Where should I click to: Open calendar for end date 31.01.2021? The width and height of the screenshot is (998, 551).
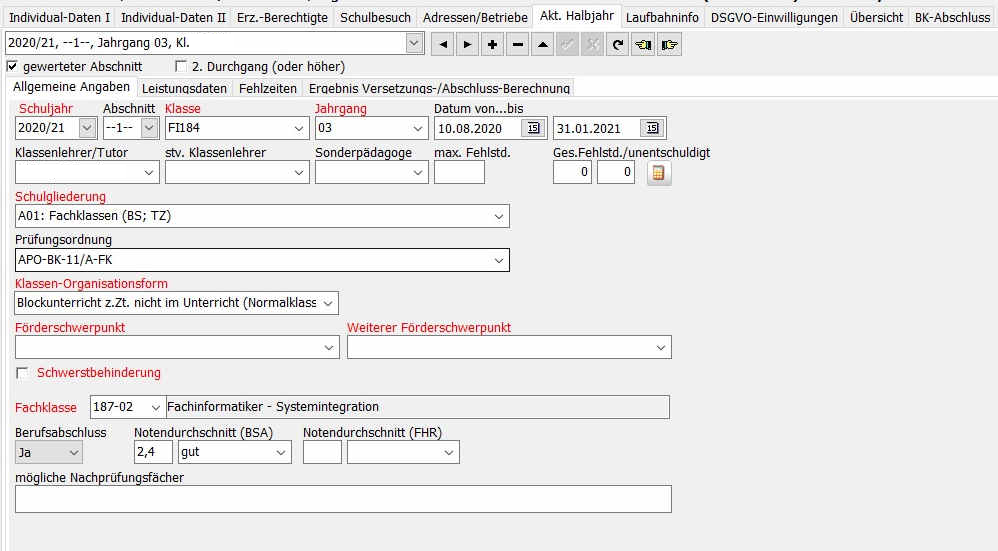tap(652, 128)
